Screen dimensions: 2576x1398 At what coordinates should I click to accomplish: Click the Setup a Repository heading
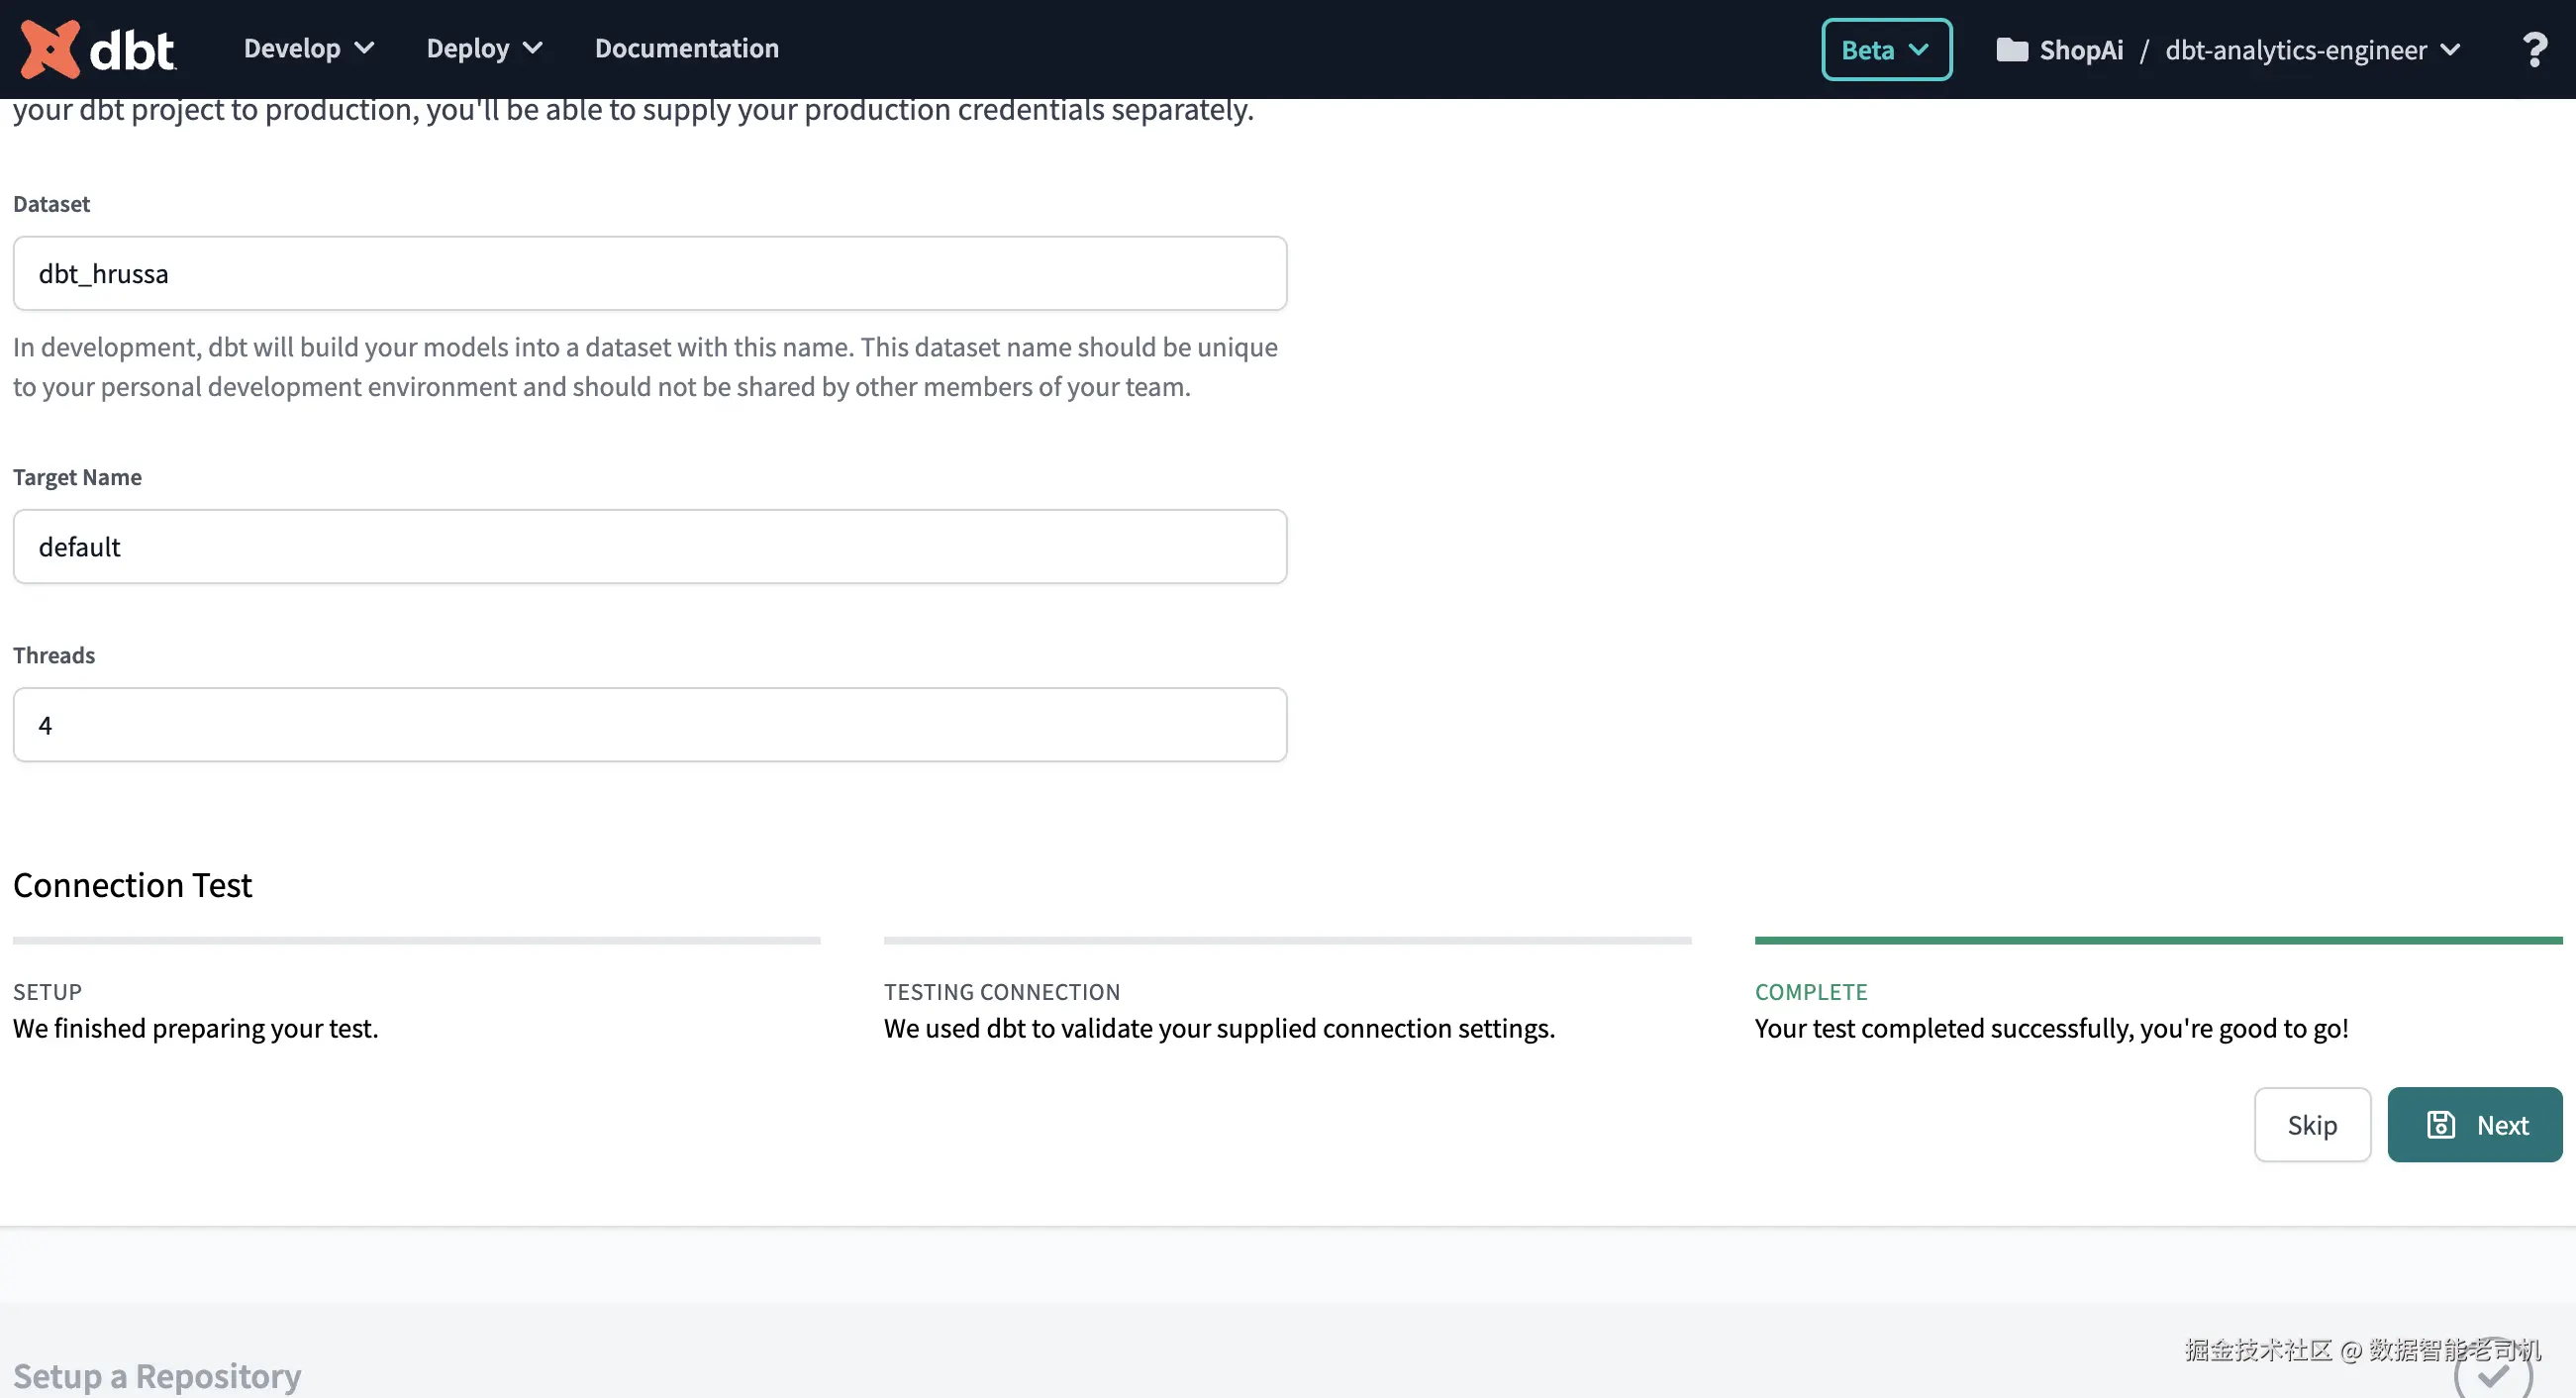tap(157, 1376)
